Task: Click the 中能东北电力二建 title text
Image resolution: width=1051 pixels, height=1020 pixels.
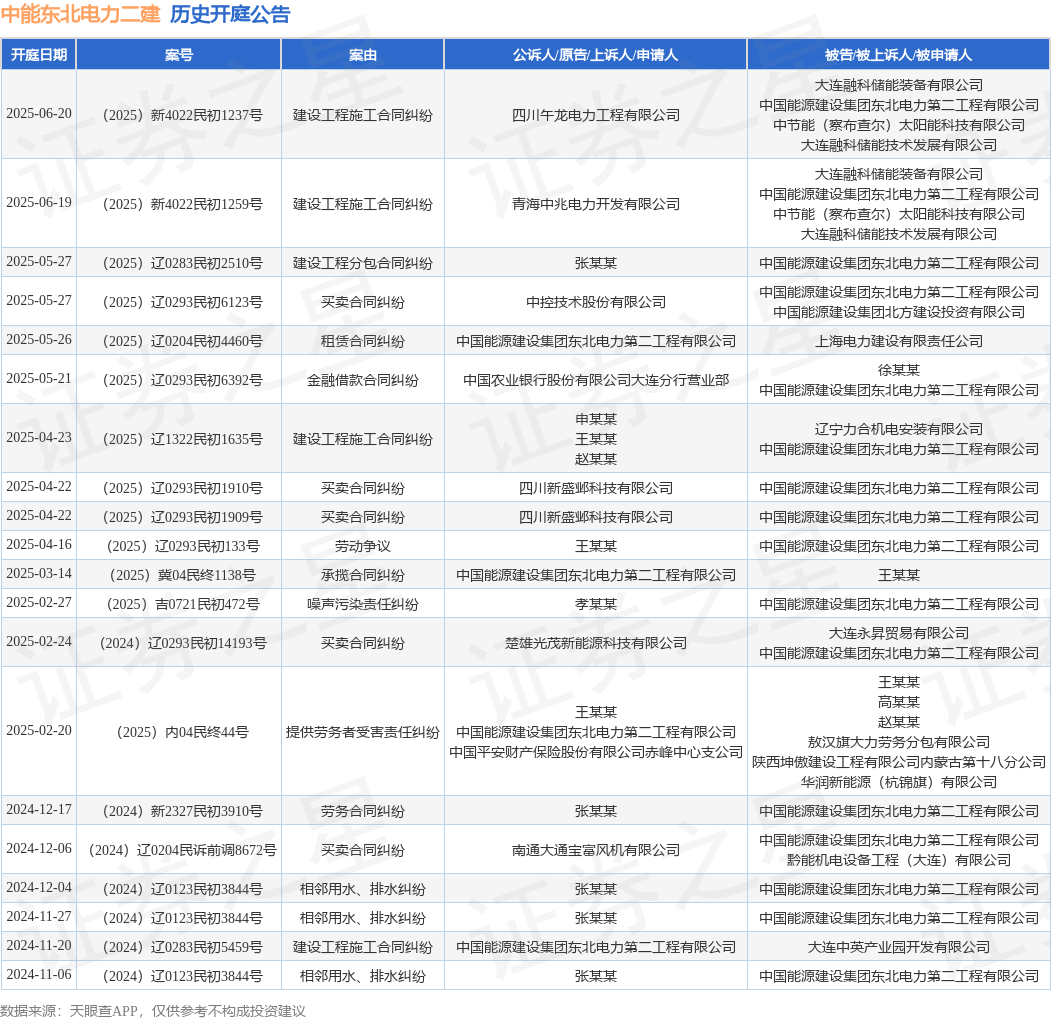Action: (x=80, y=14)
